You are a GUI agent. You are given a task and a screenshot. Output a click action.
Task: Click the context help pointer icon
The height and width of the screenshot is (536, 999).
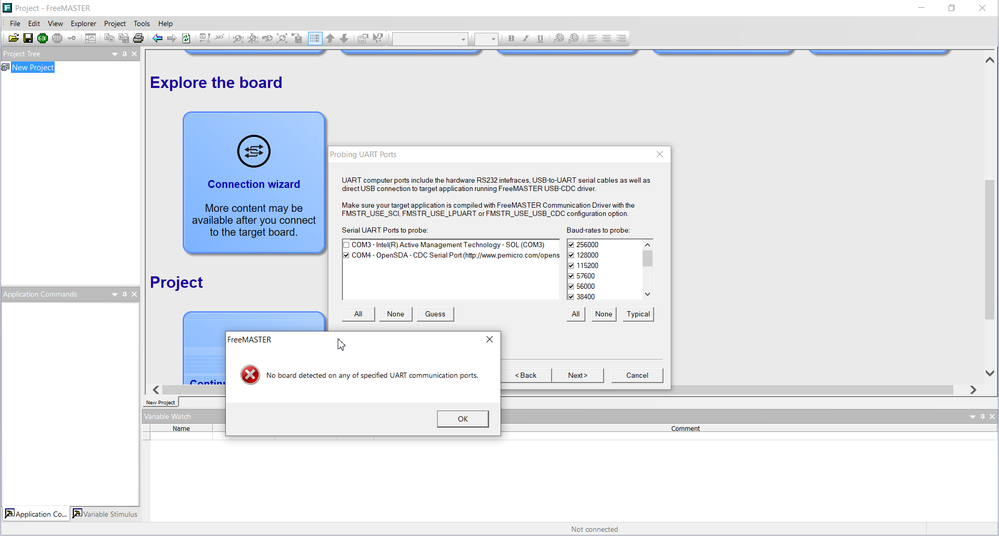tap(378, 38)
